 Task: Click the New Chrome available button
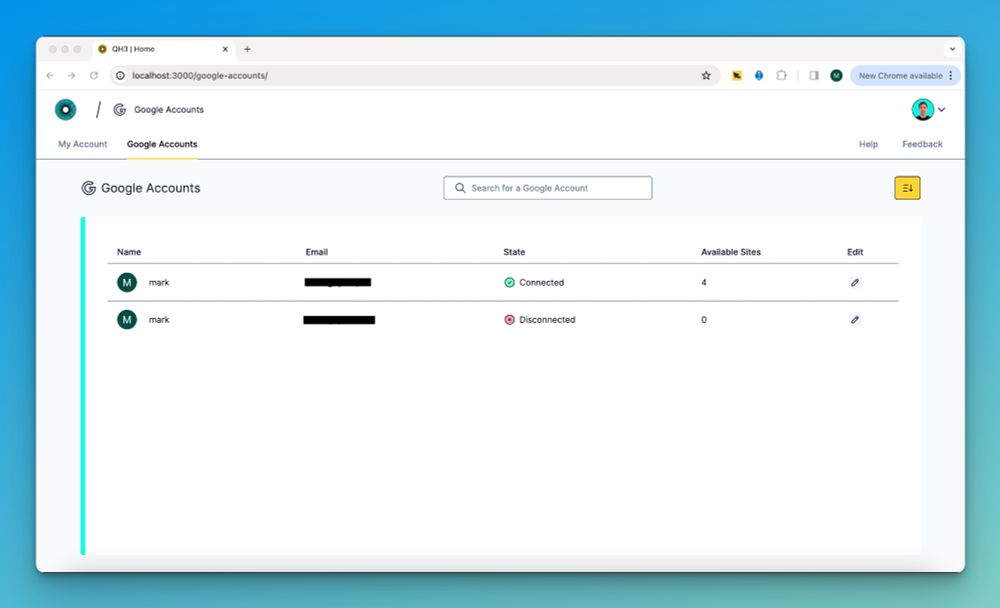[x=900, y=75]
